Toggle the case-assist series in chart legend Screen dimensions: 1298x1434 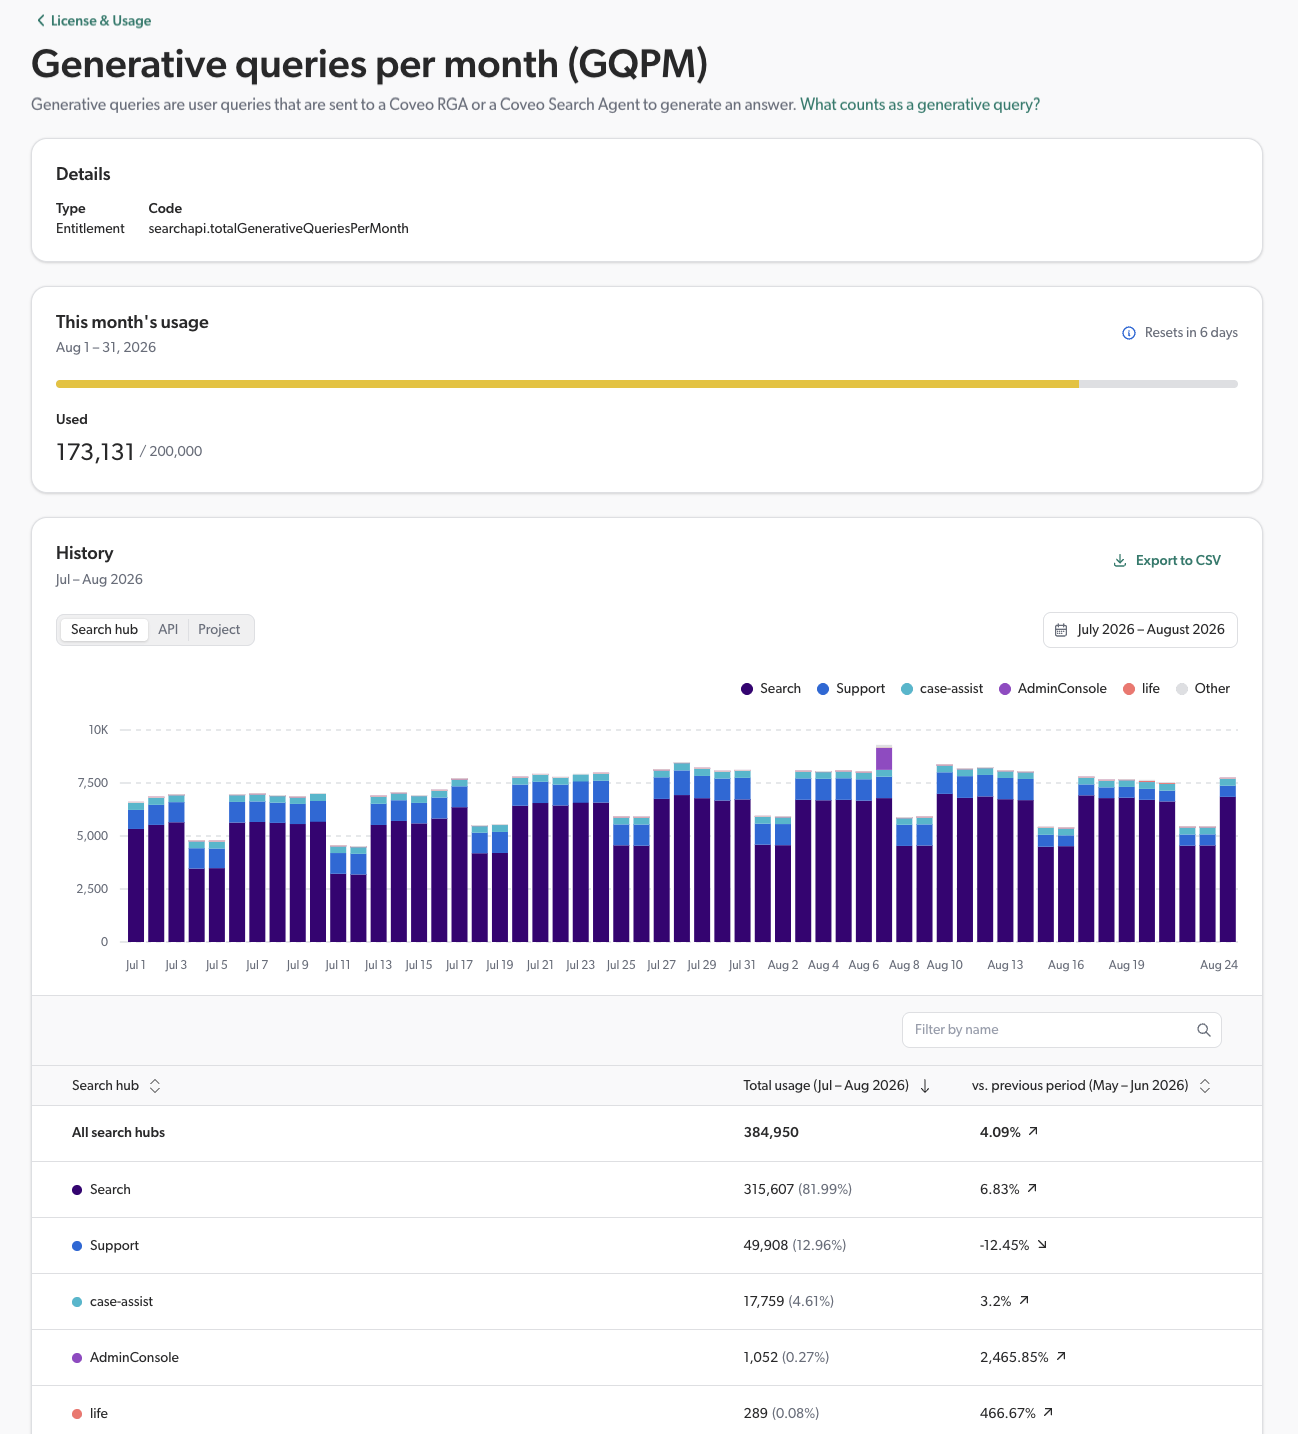pyautogui.click(x=942, y=689)
